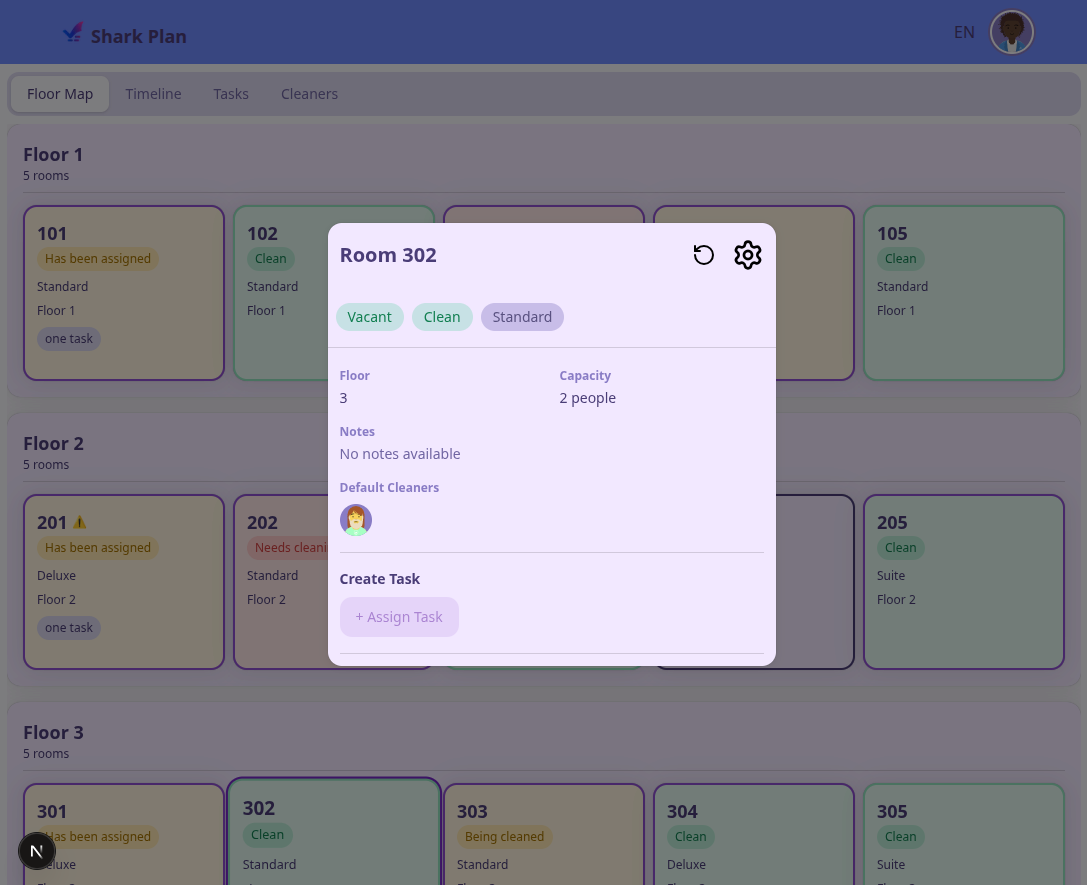Screen dimensions: 1087x885
Task: Open Room 302 settings gear icon
Action: (x=747, y=255)
